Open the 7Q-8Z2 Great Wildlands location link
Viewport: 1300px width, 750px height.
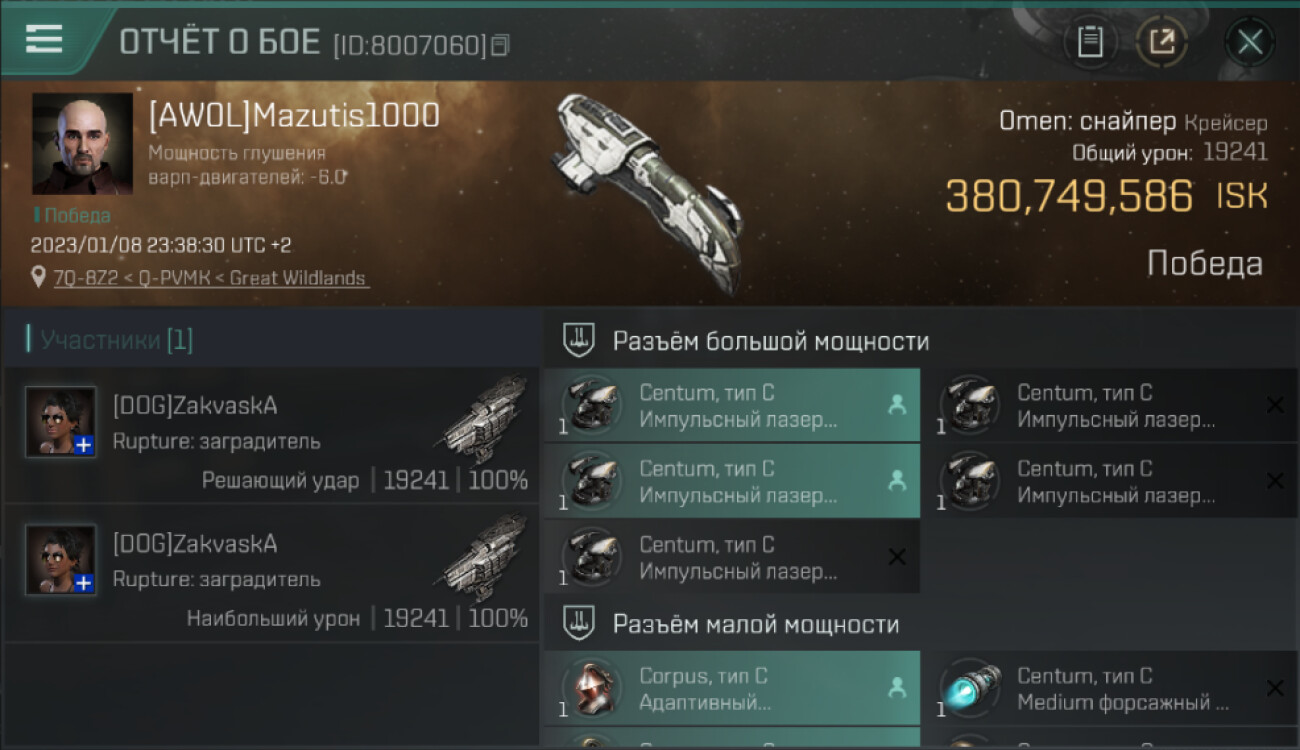click(210, 278)
